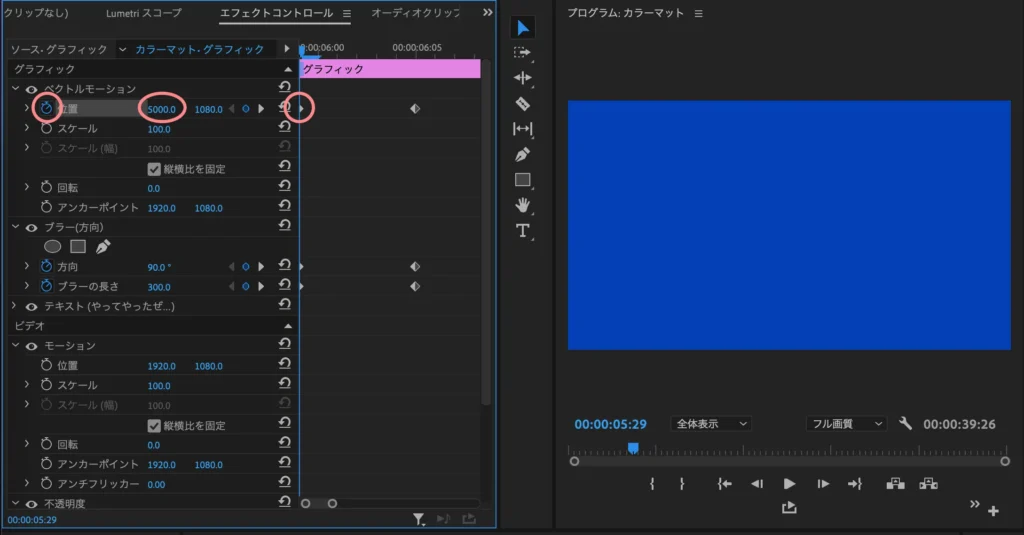Switch to the オーディオクリップ tab

tap(415, 13)
